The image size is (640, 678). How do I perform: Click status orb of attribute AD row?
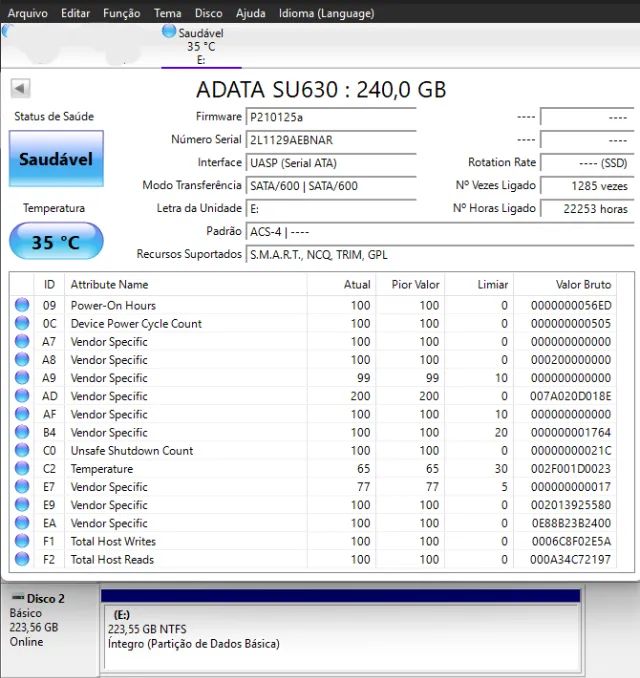[x=22, y=396]
